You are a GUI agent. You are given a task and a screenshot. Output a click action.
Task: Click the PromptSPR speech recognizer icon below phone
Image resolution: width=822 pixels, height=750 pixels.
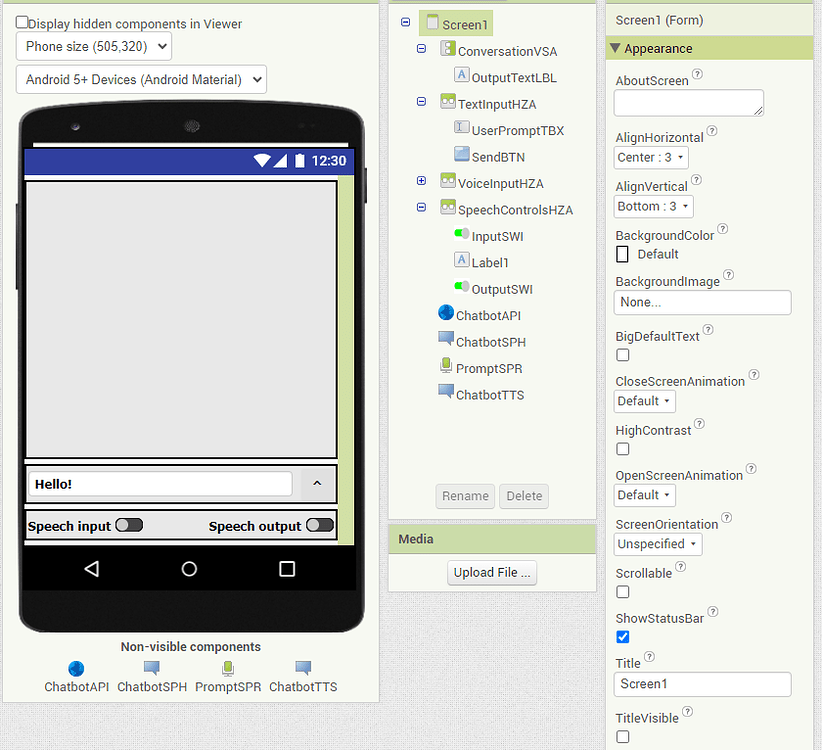[227, 668]
